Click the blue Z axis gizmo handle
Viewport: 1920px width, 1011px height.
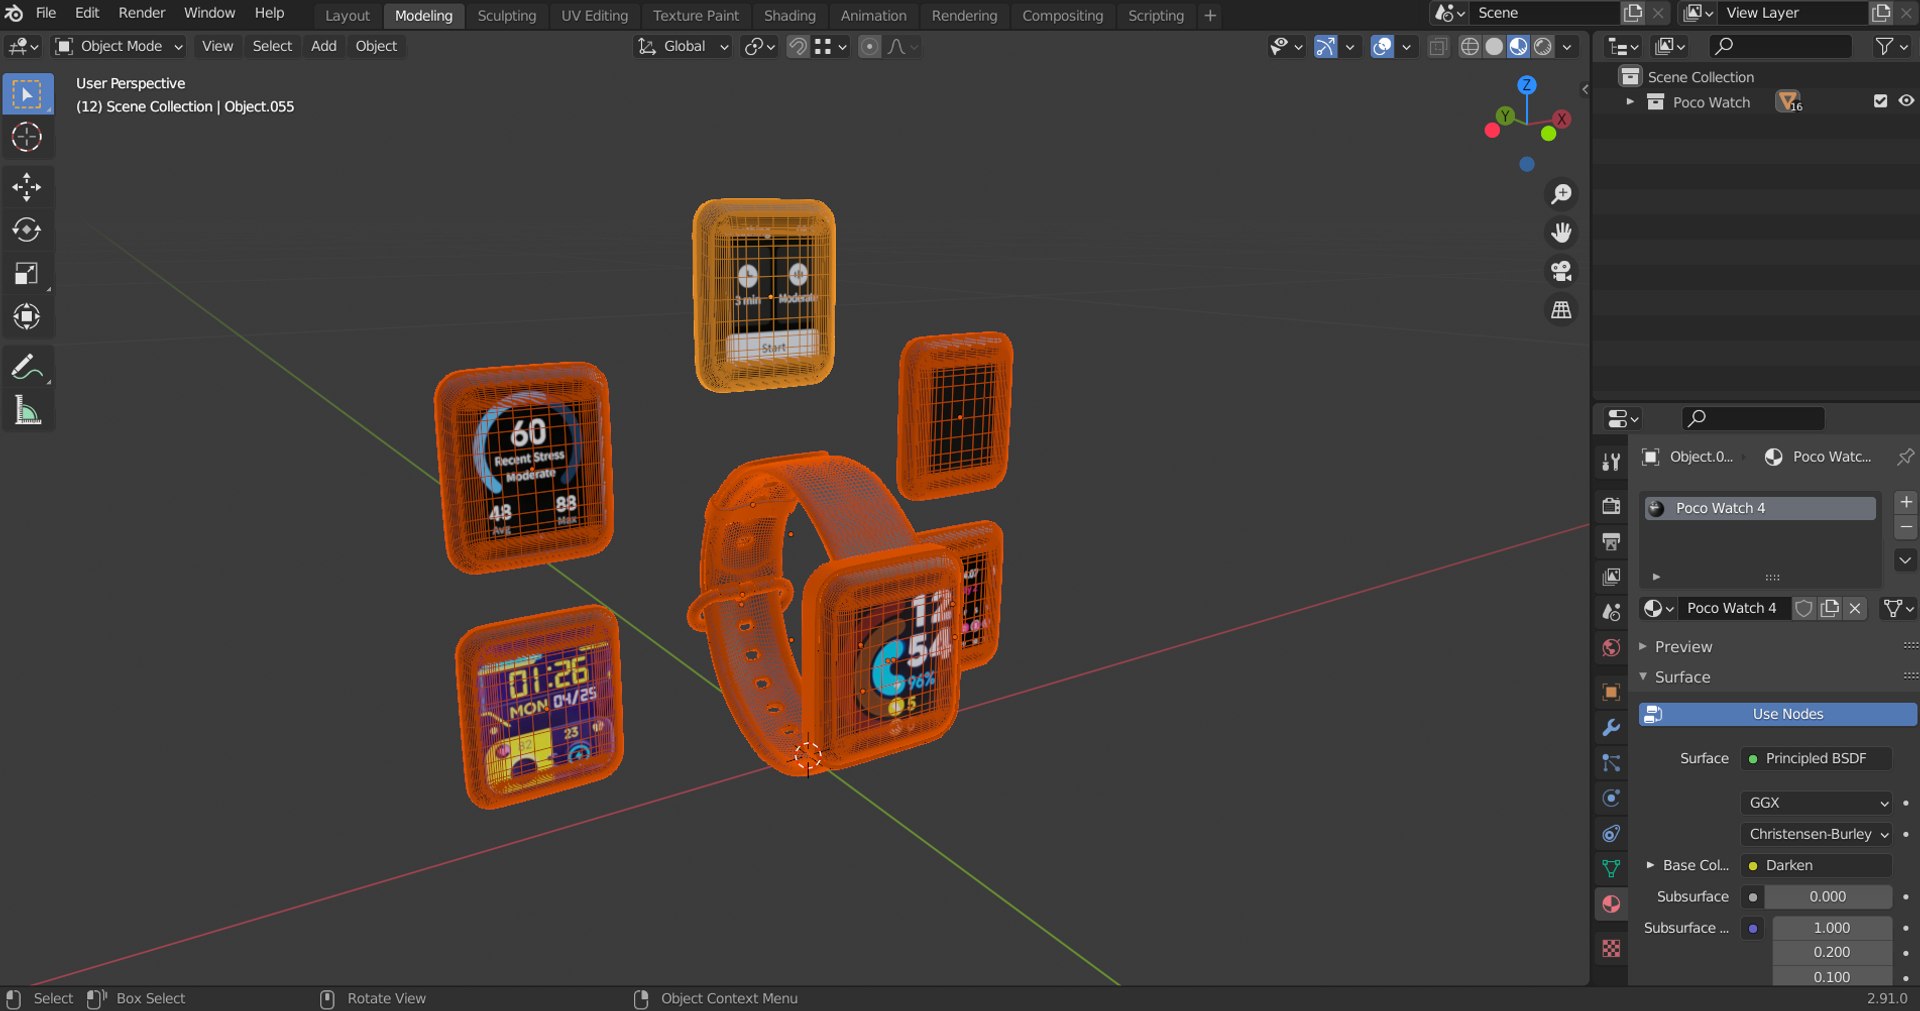point(1527,85)
